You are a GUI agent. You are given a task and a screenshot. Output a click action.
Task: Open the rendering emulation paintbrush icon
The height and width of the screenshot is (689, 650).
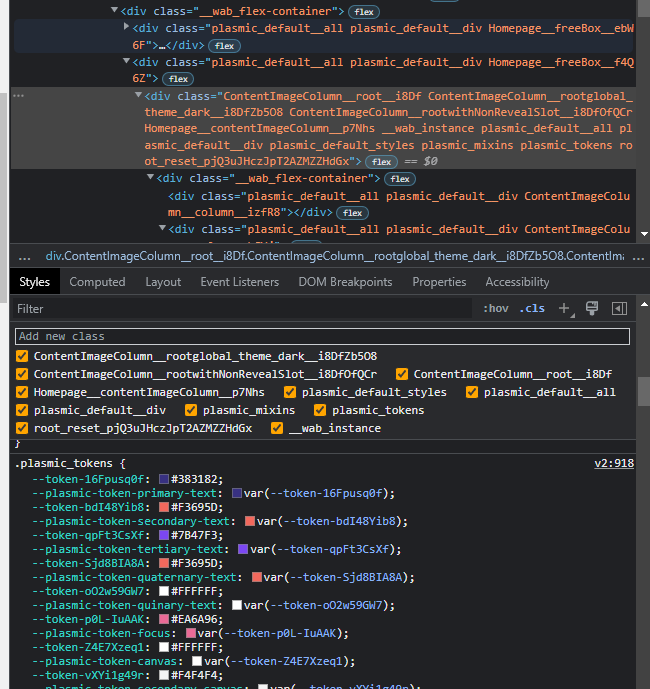tap(592, 308)
